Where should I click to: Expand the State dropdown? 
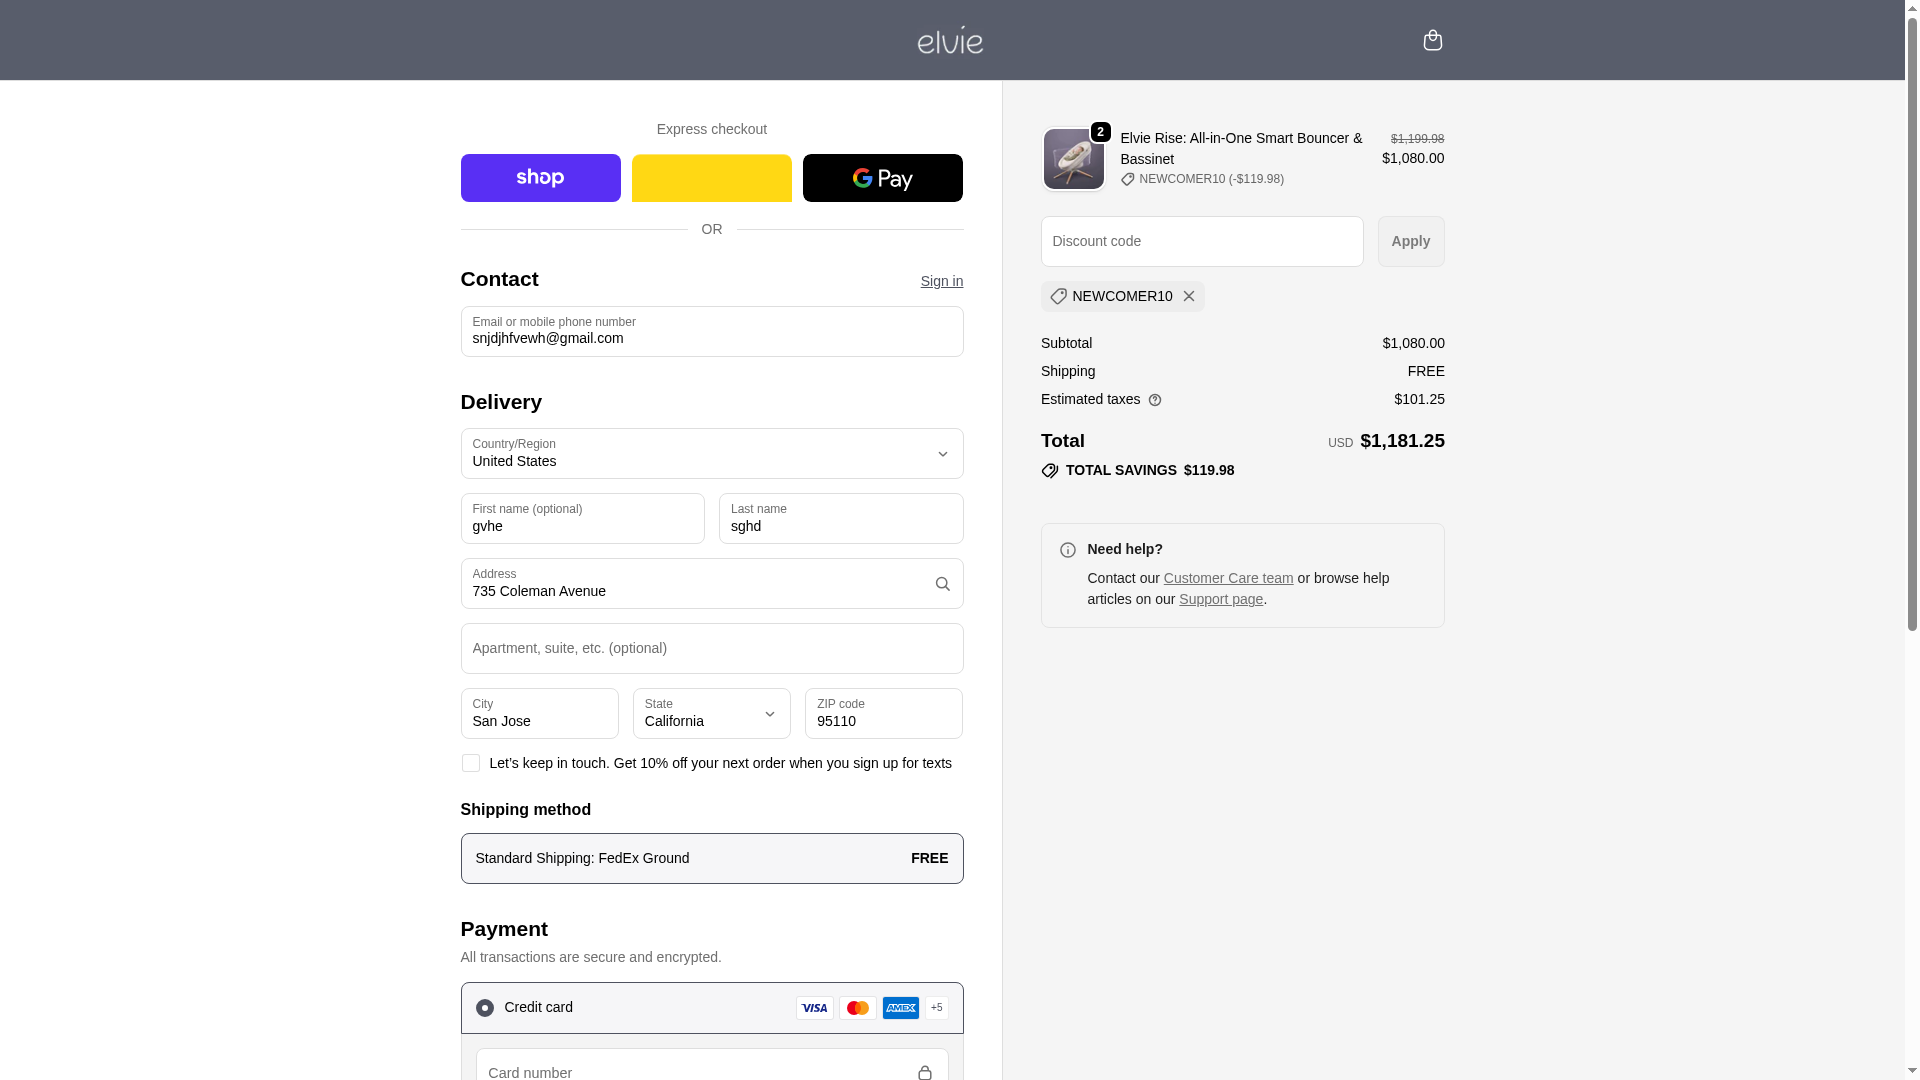tap(711, 714)
